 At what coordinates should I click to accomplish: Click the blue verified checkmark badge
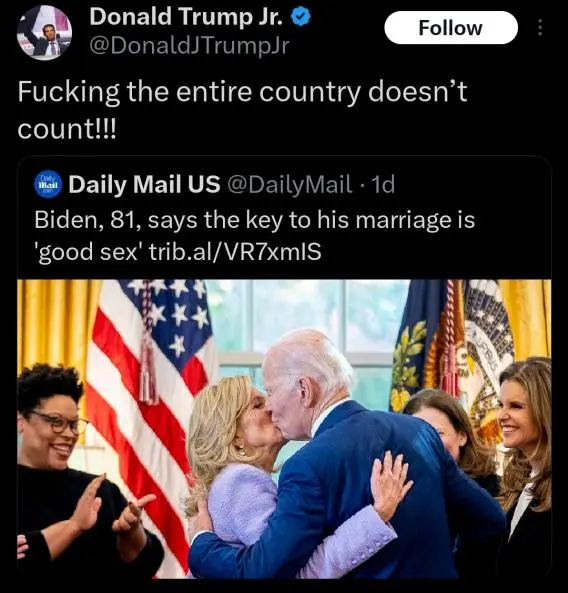(301, 17)
